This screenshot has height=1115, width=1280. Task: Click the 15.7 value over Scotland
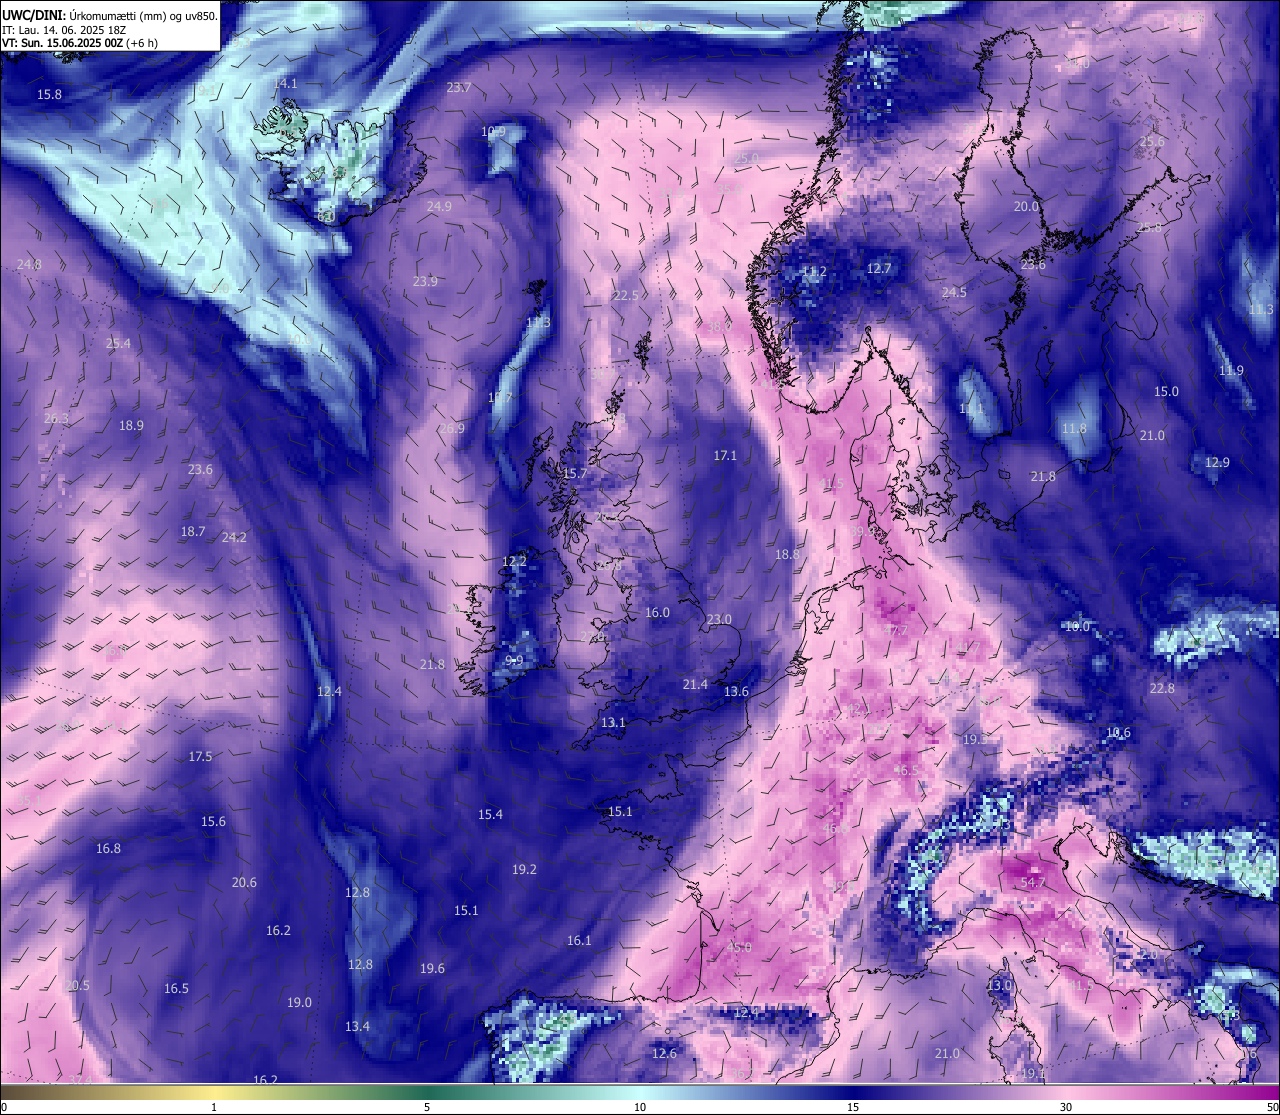575,474
